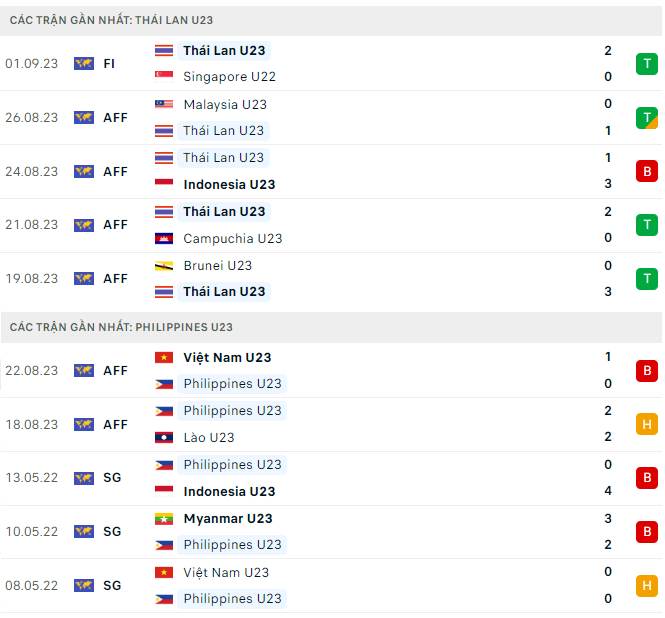Open Campuchia U23 team page

point(232,238)
